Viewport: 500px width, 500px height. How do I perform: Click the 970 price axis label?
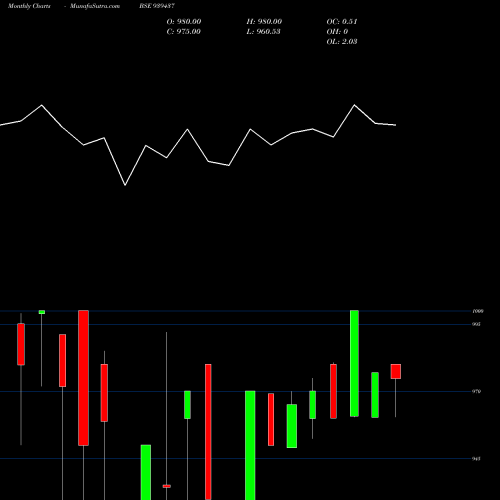click(476, 391)
